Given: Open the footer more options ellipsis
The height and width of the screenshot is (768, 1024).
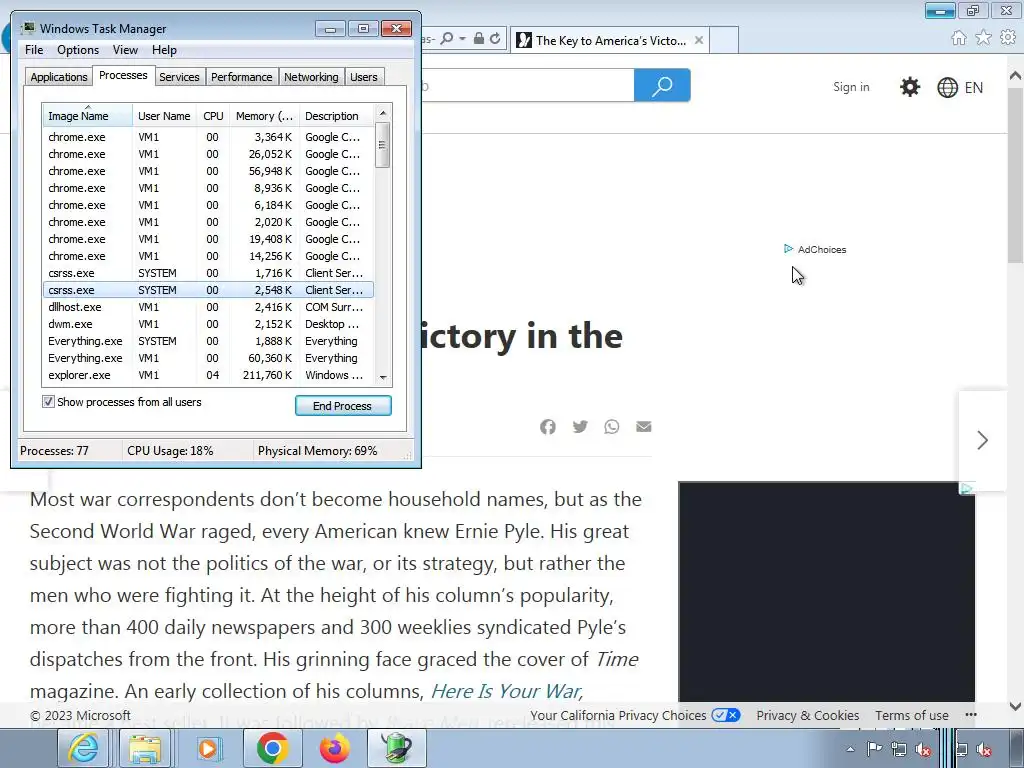Looking at the screenshot, I should [x=971, y=715].
